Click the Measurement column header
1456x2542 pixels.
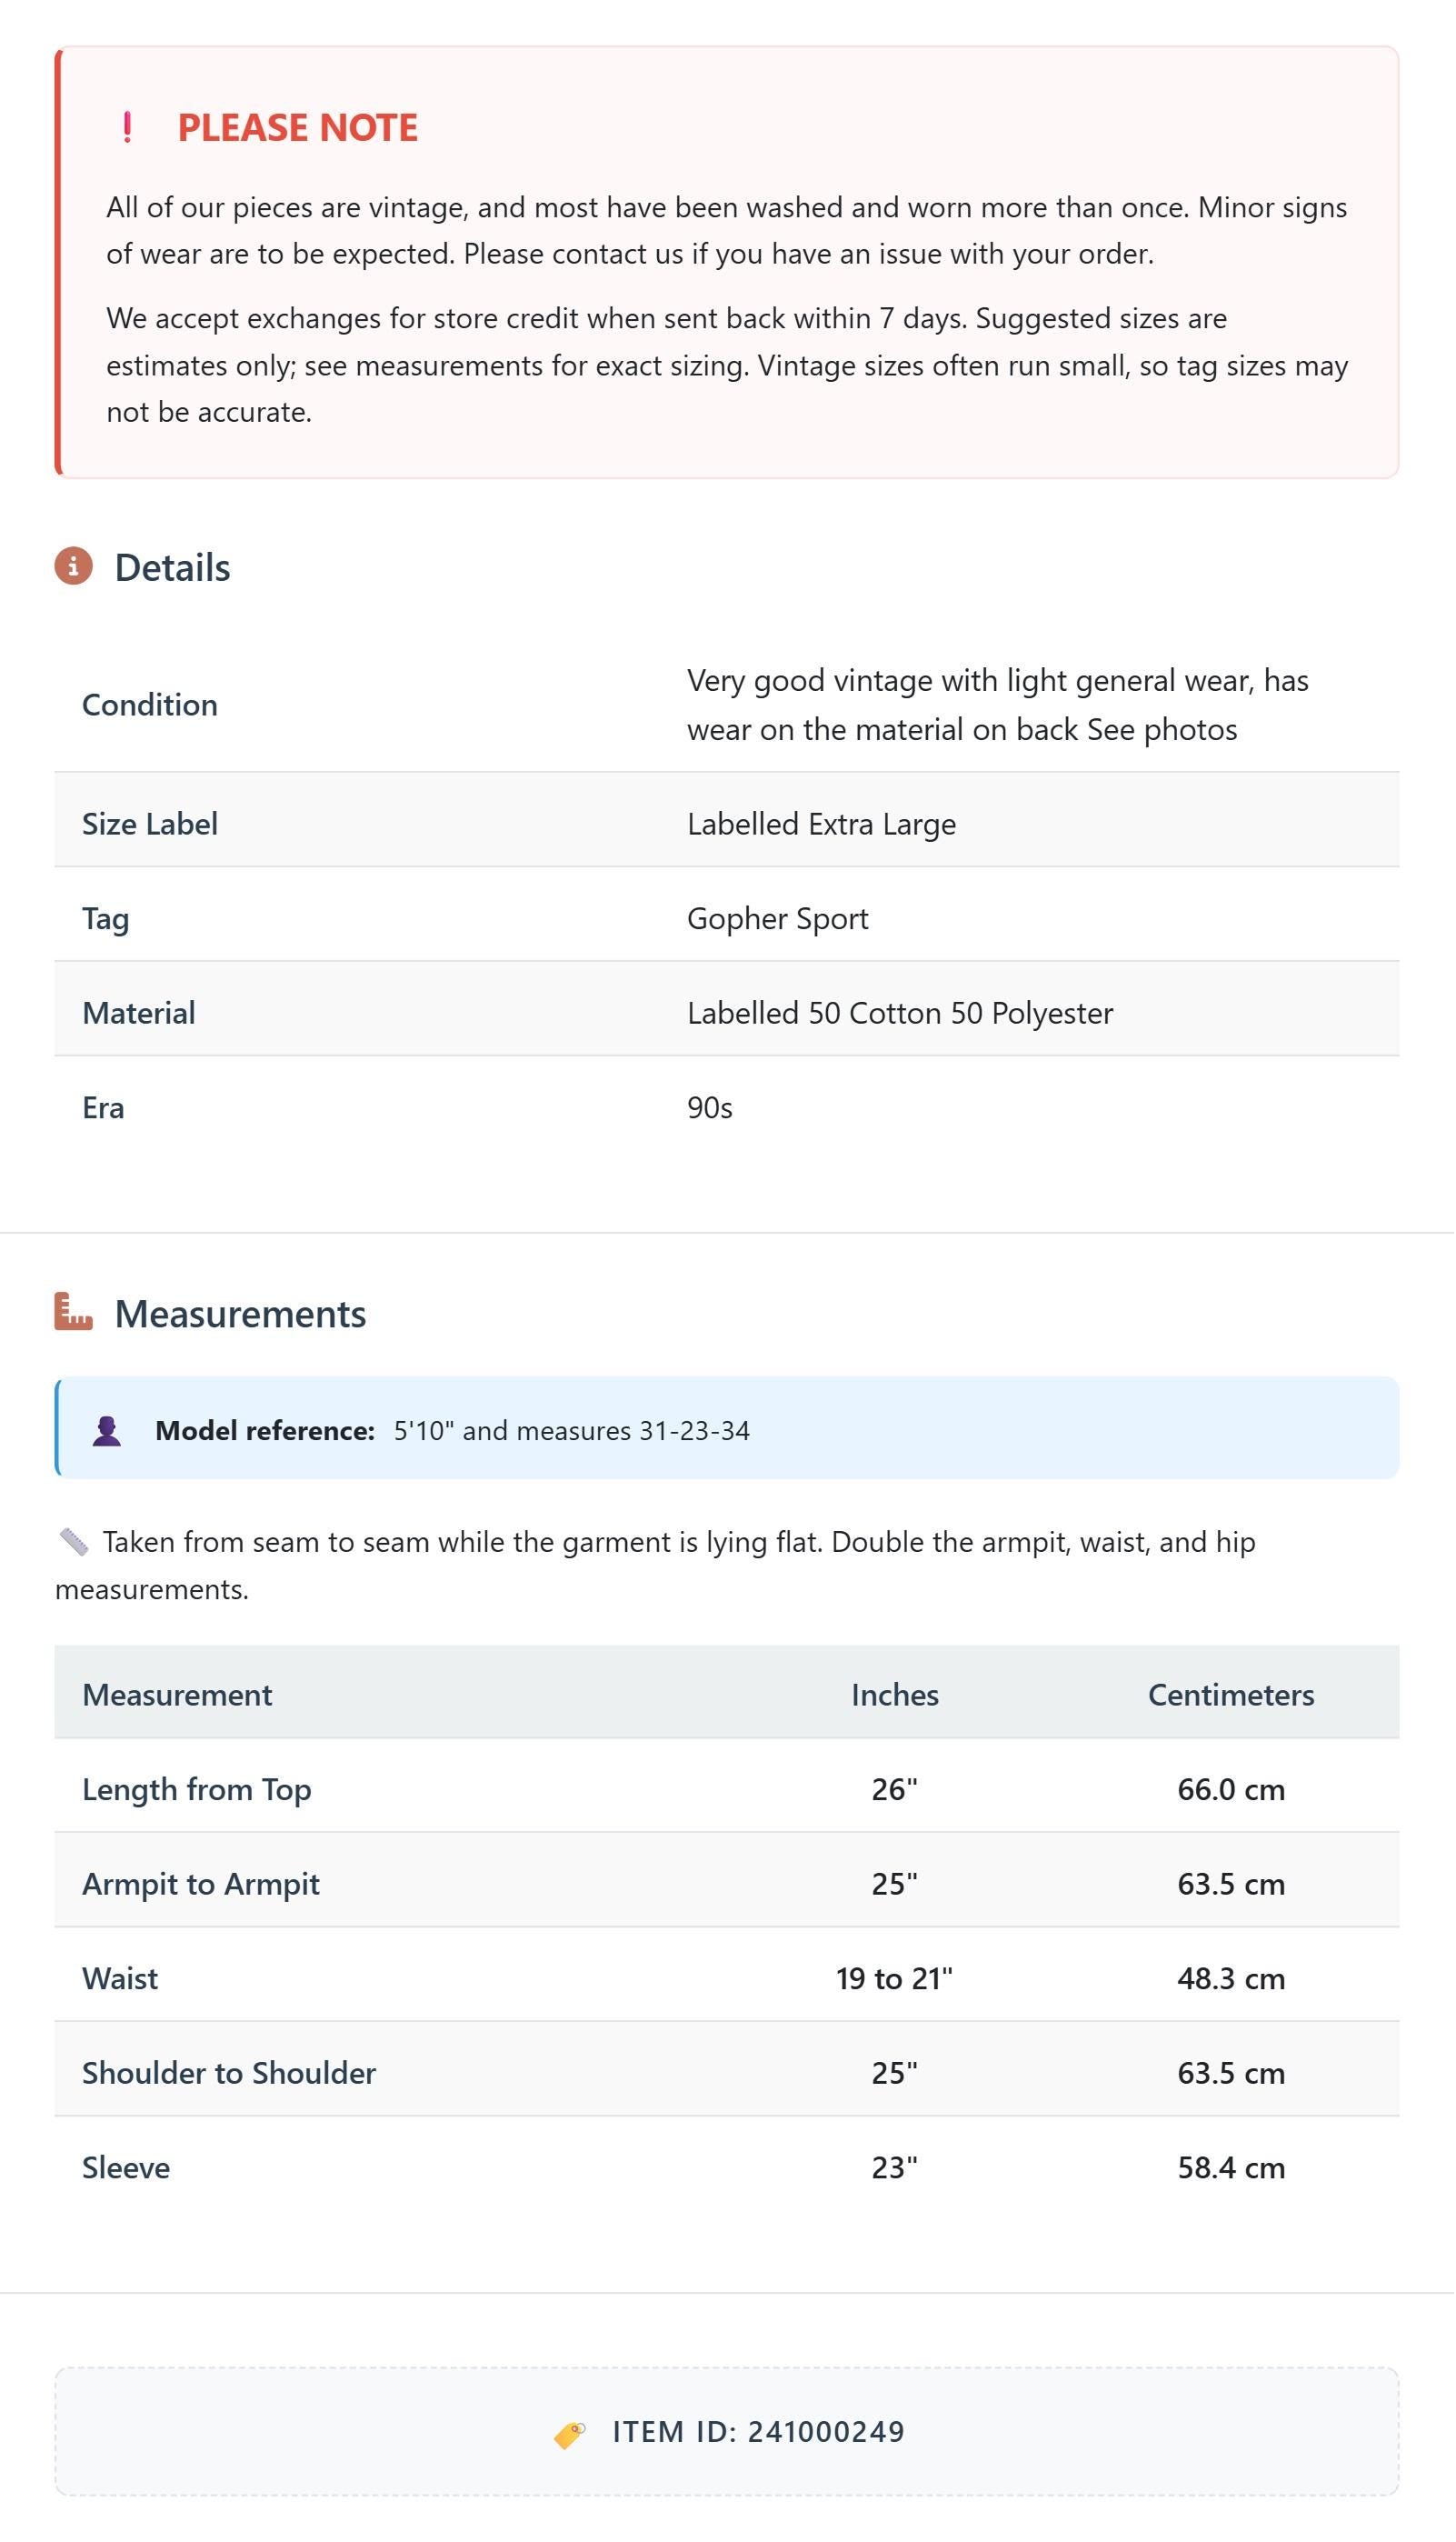(177, 1694)
